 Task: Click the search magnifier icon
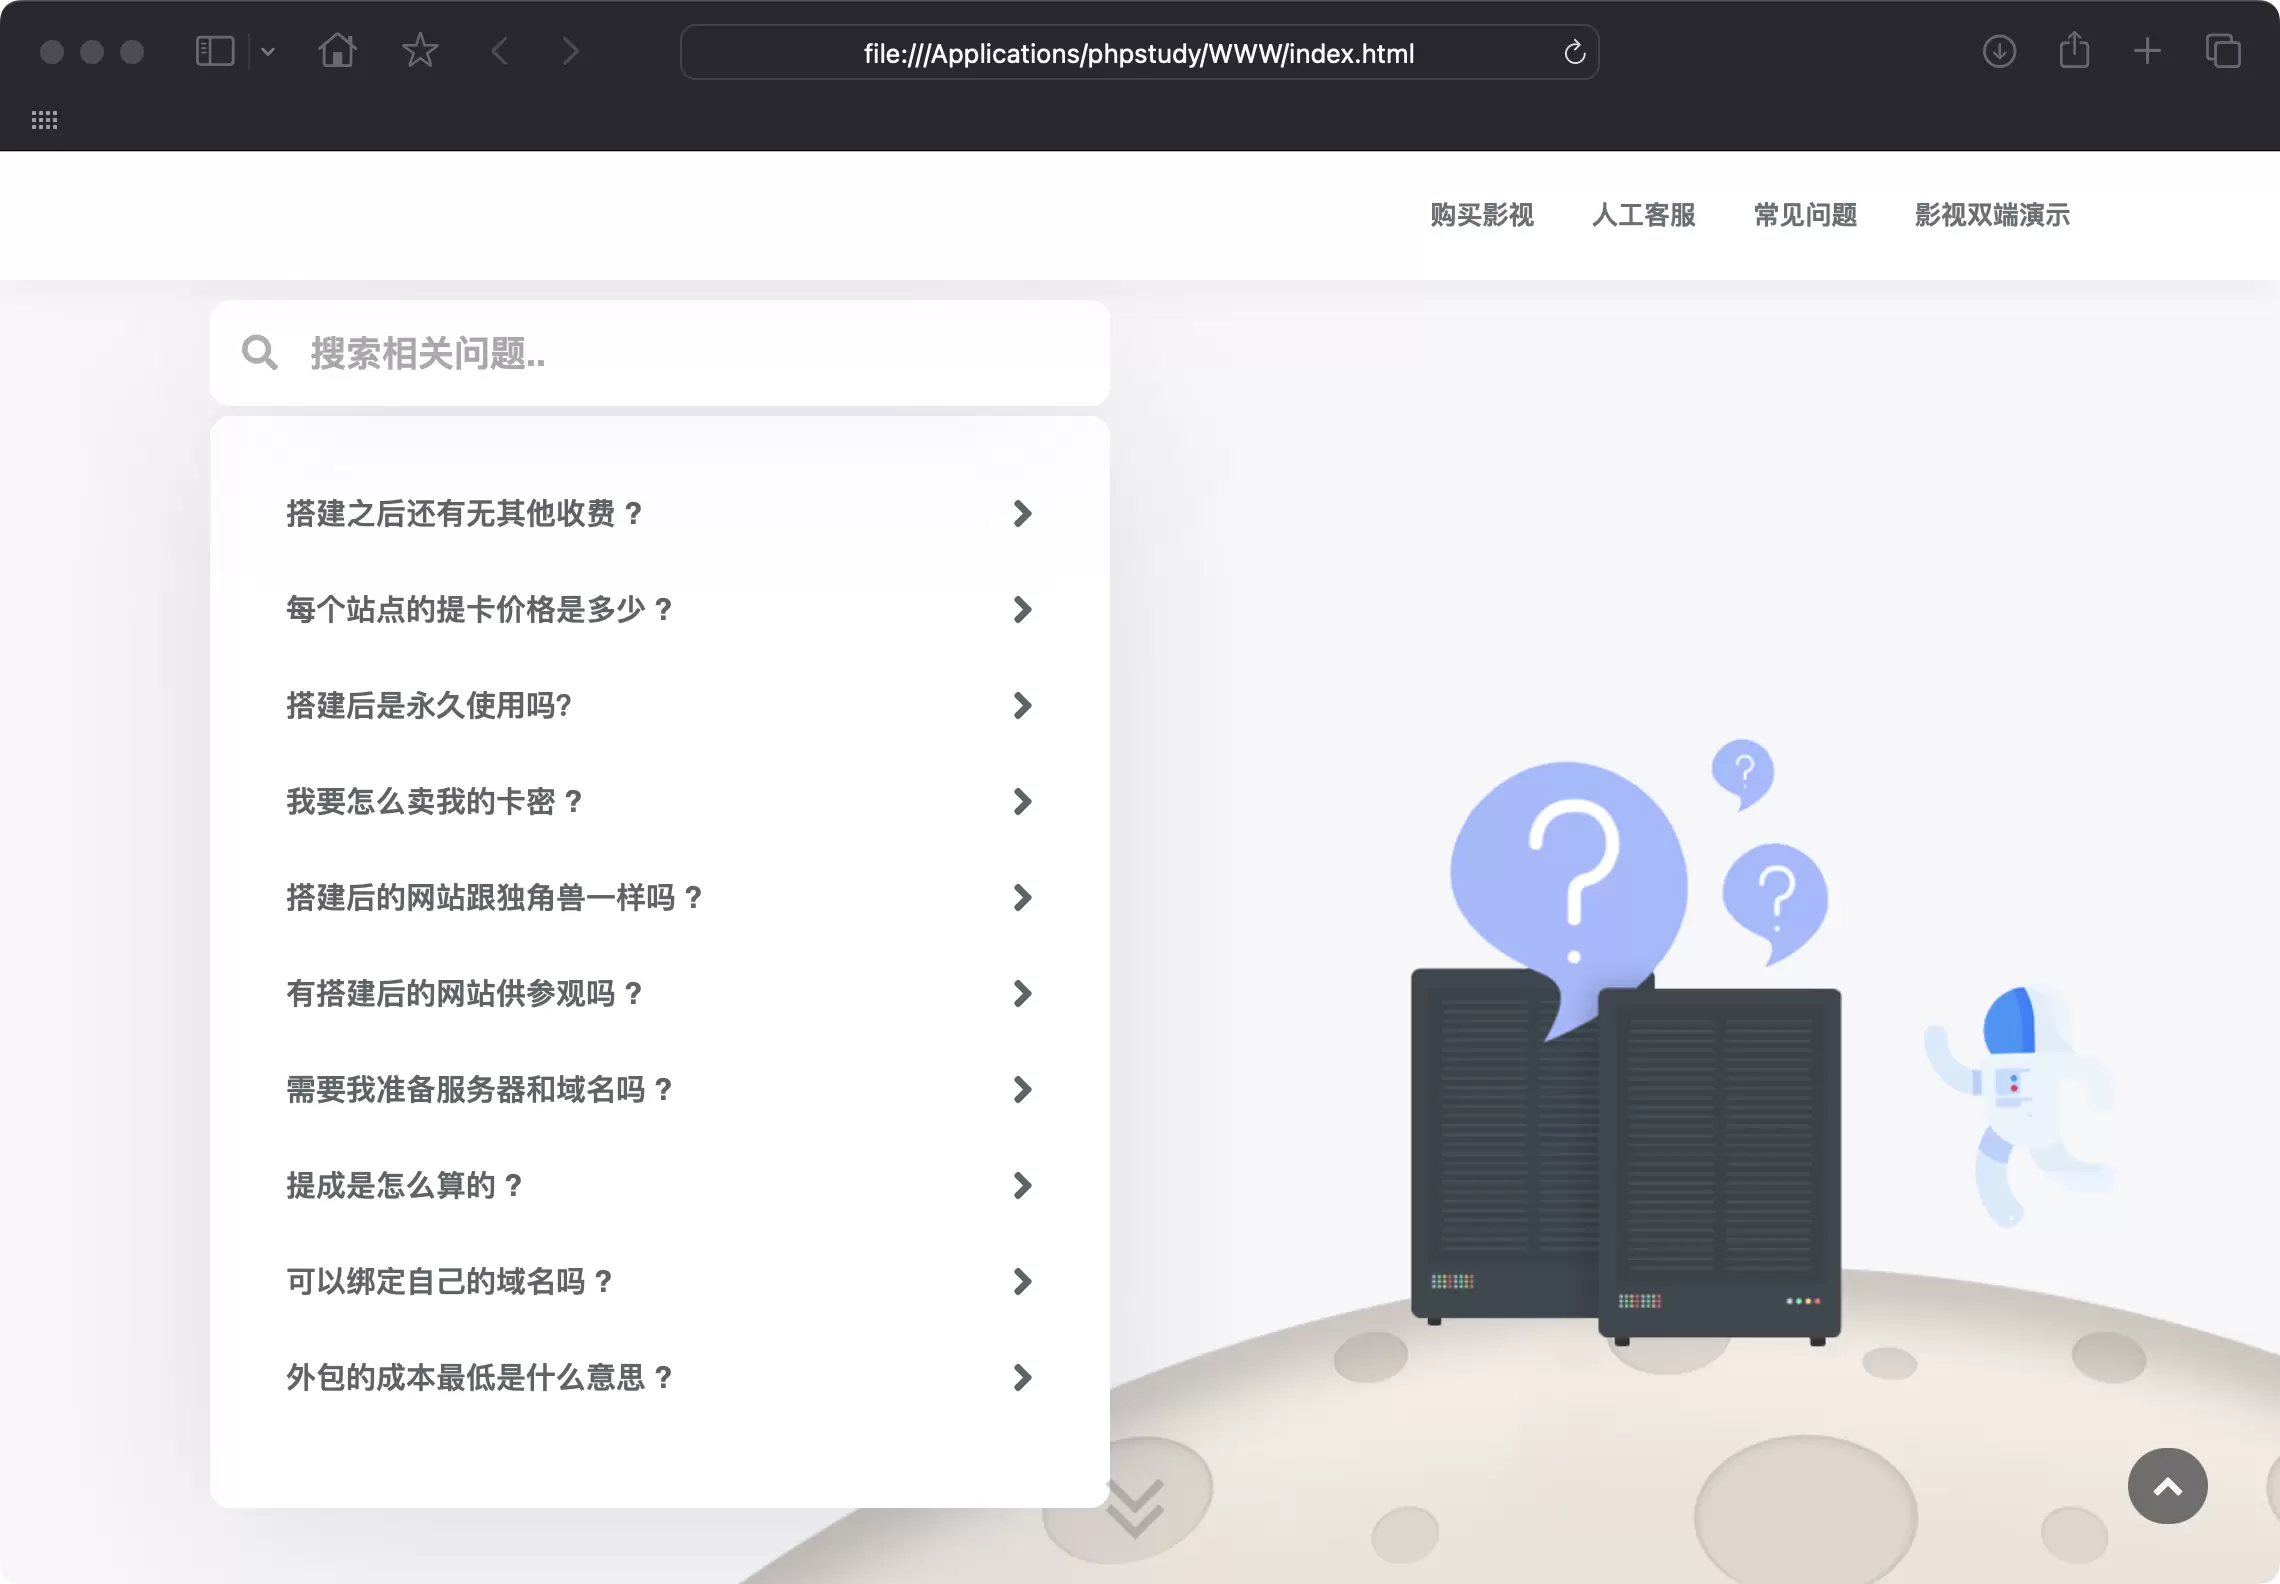tap(260, 353)
